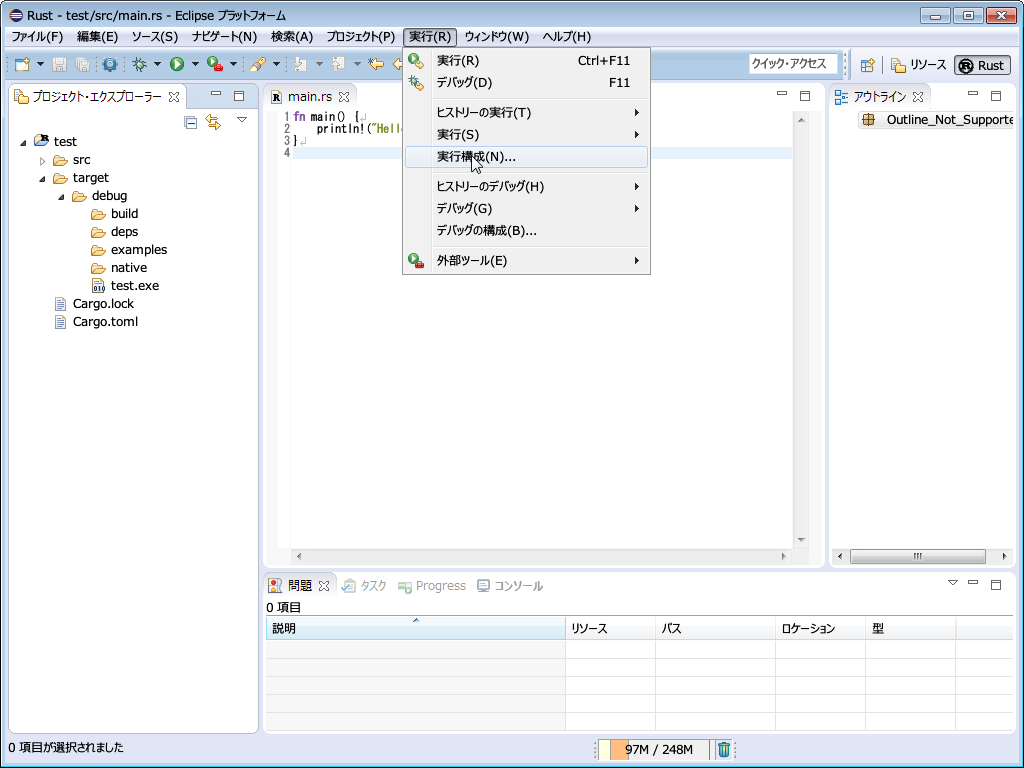
Task: Select デバッグの構成(B)... menu entry
Action: (x=526, y=231)
